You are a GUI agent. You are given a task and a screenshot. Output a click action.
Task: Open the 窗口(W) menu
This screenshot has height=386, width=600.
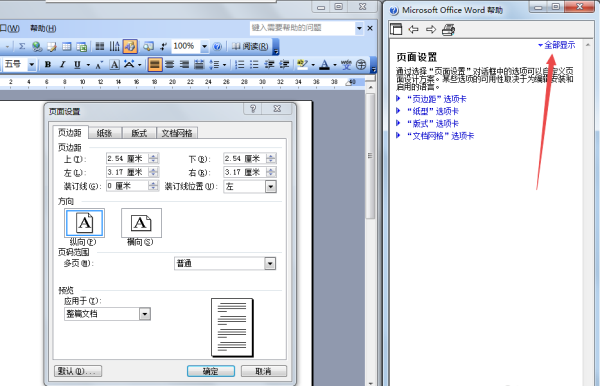tap(10, 28)
